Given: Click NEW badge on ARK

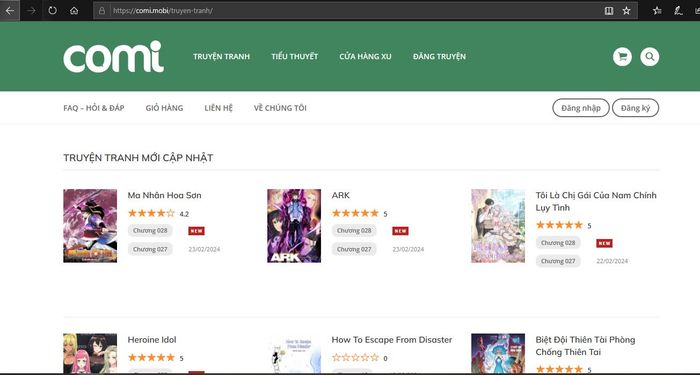Looking at the screenshot, I should click(400, 231).
